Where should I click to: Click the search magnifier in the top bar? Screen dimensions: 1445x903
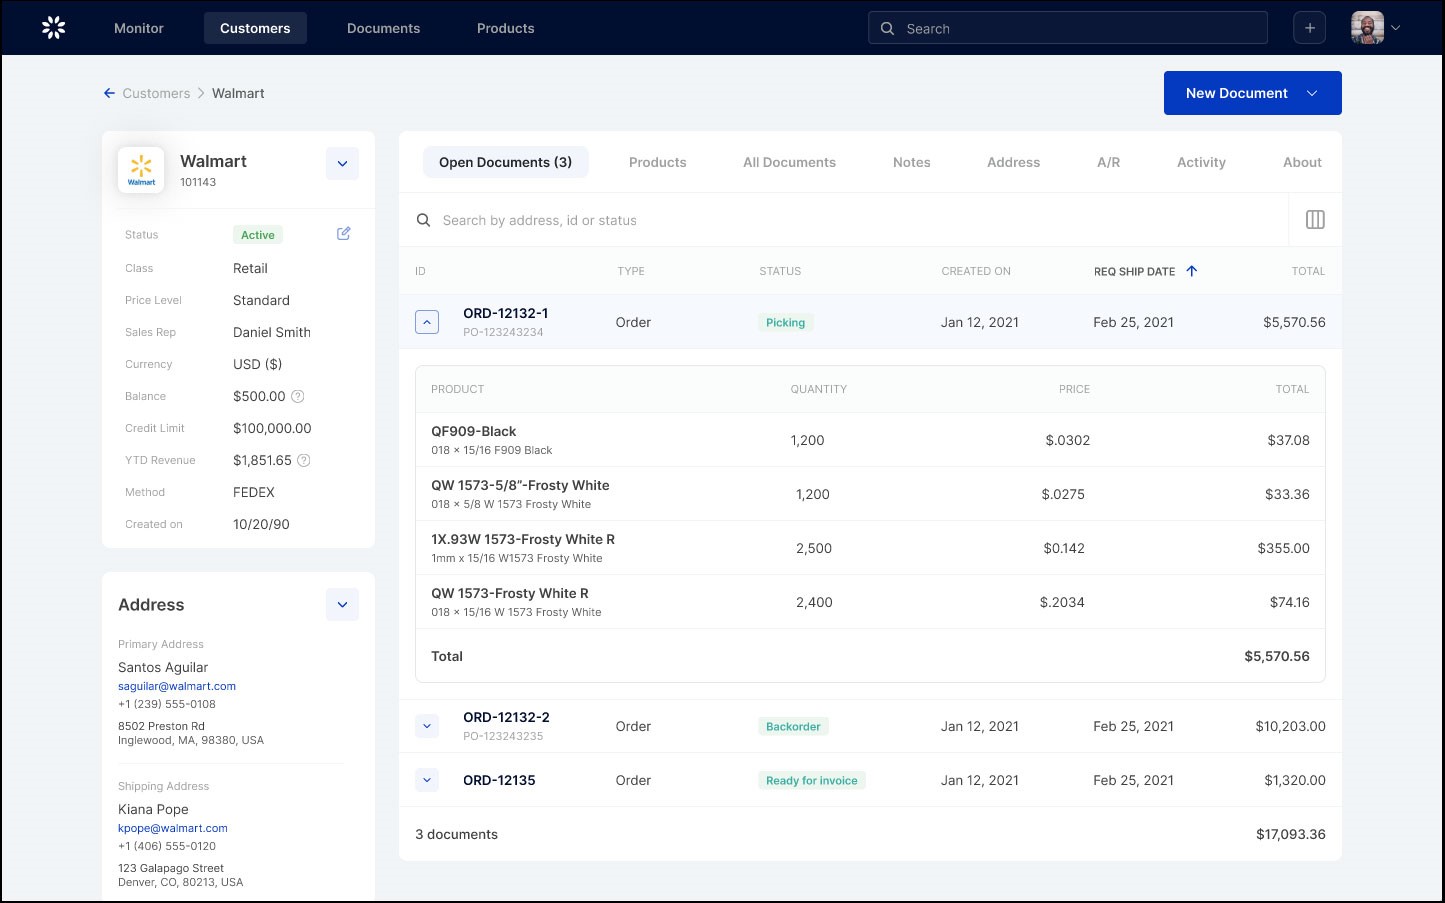(887, 28)
